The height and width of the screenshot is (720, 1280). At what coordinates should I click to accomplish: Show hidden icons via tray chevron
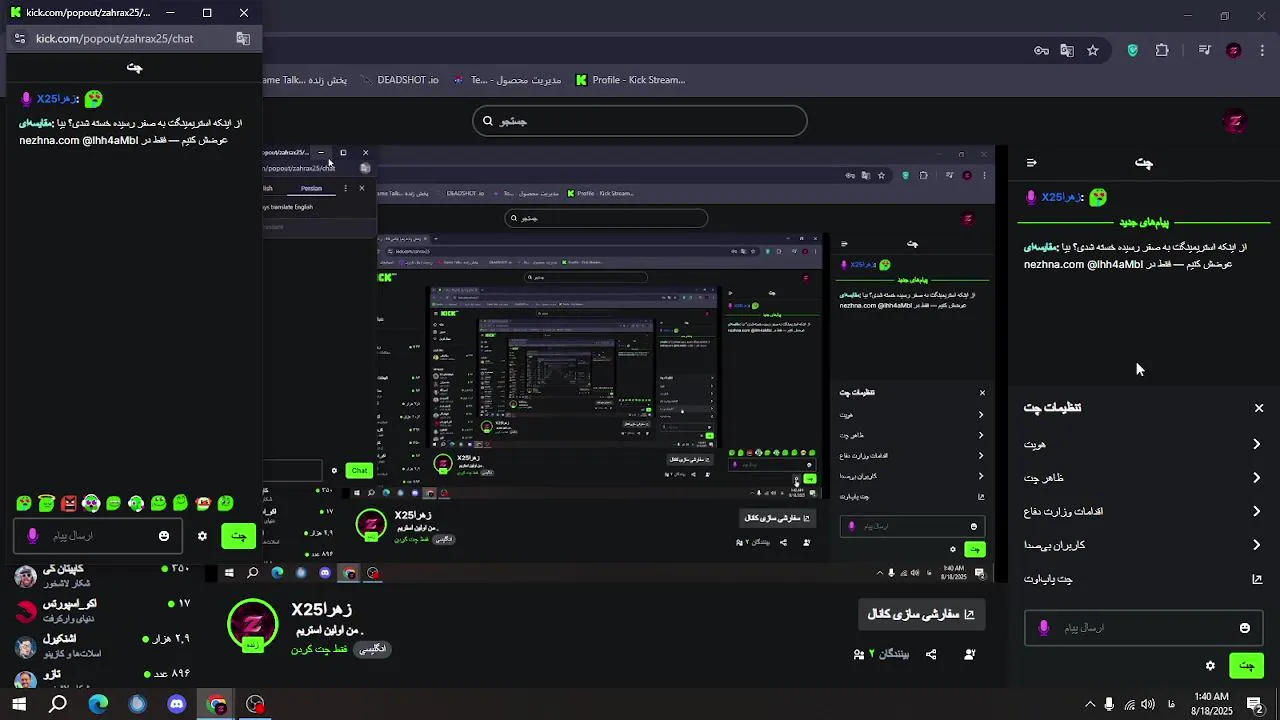1090,704
